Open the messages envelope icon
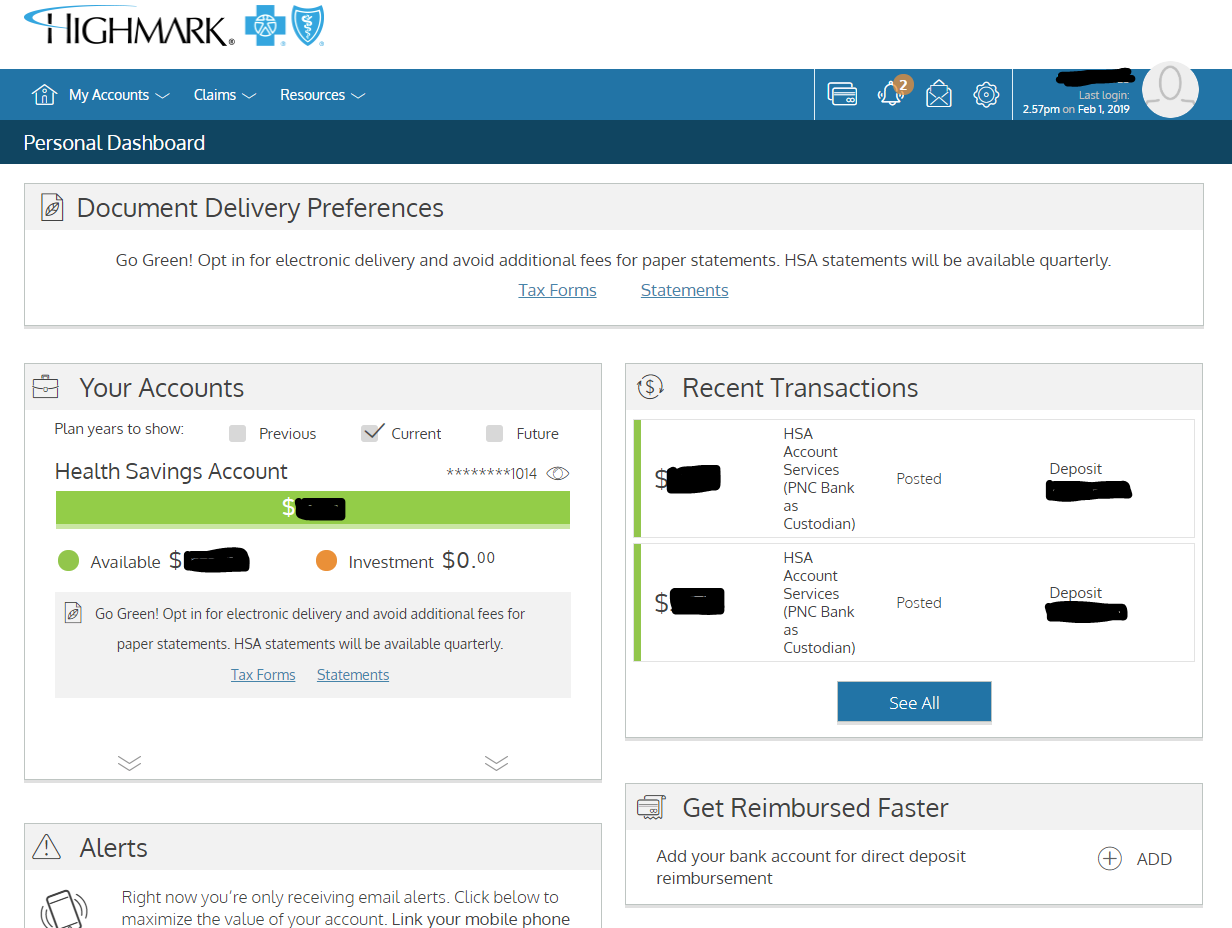The image size is (1232, 928). (938, 95)
